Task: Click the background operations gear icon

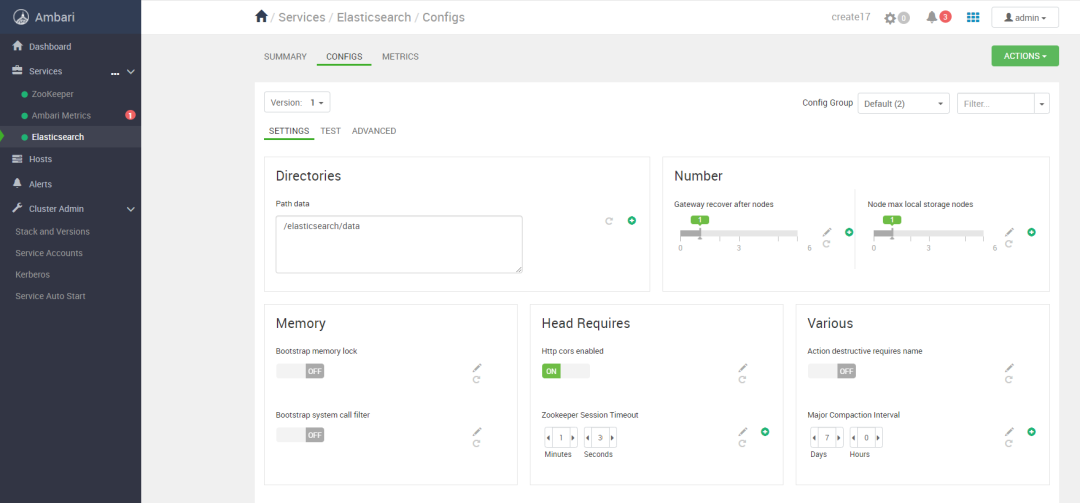Action: pos(890,18)
